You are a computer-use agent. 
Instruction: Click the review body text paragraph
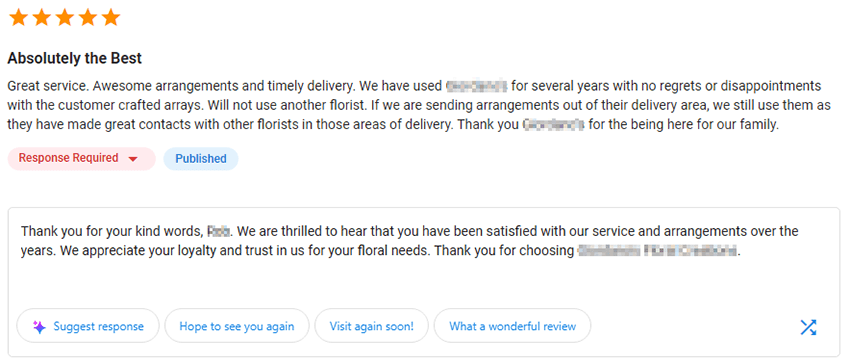point(414,105)
